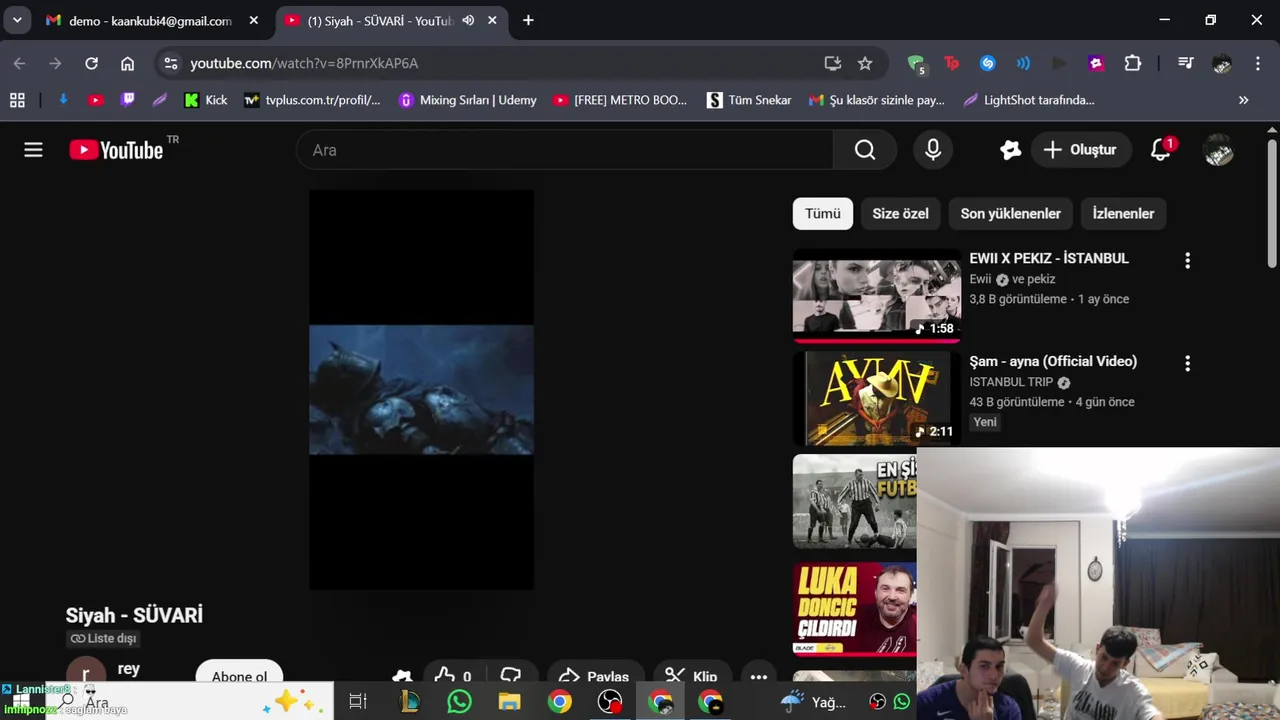Reload the current page
1280x720 pixels.
[x=91, y=63]
